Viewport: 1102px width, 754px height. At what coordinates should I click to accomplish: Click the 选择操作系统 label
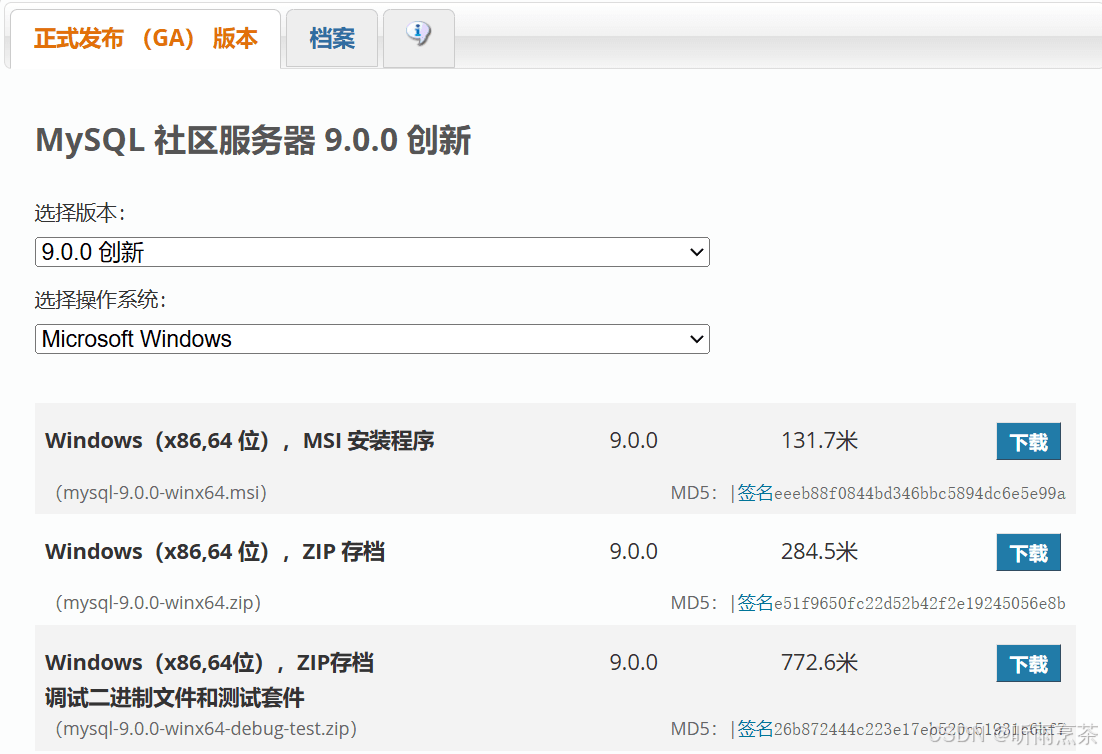coord(100,300)
